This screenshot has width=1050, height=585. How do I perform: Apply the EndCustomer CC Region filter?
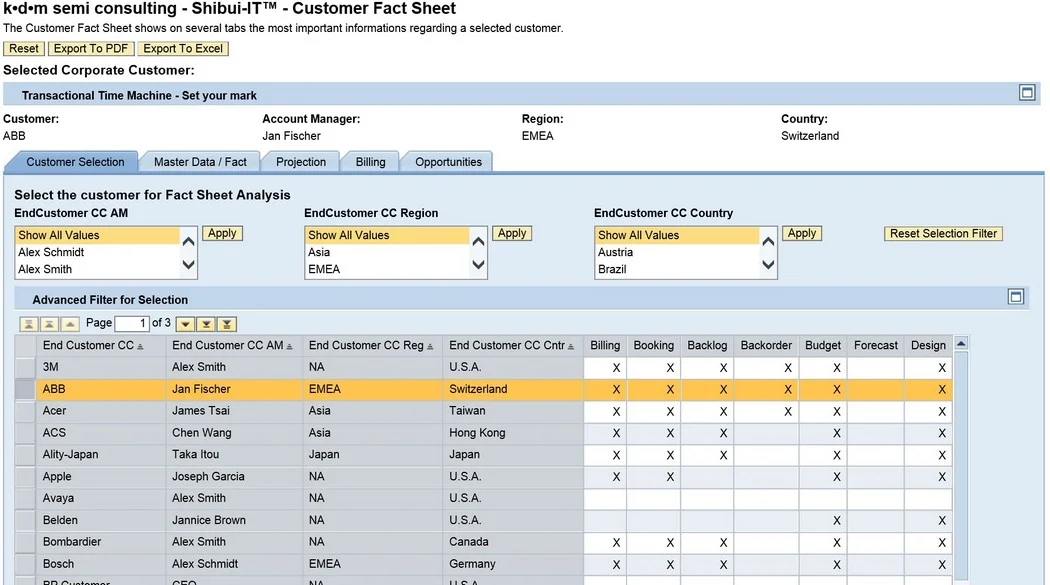[512, 234]
